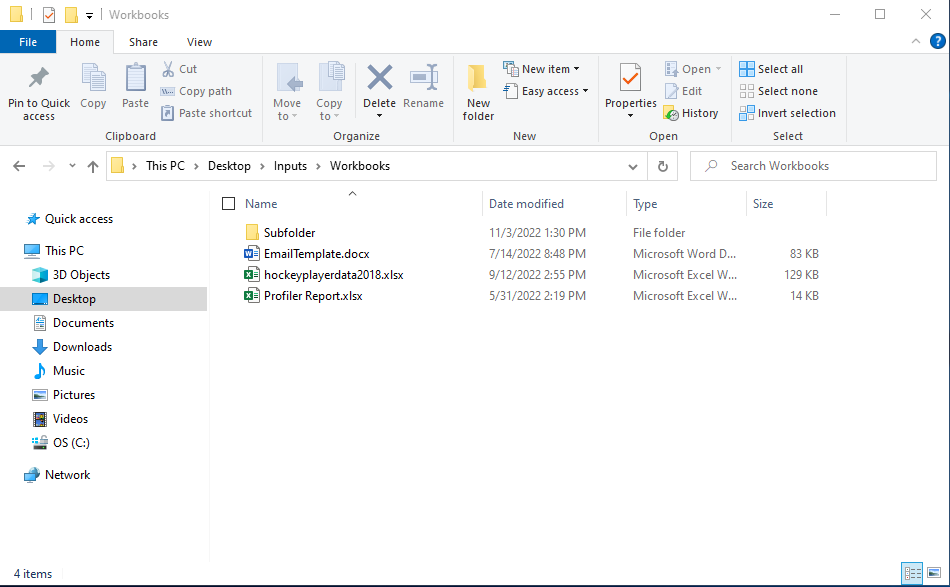Click Select all in ribbon

[x=771, y=69]
